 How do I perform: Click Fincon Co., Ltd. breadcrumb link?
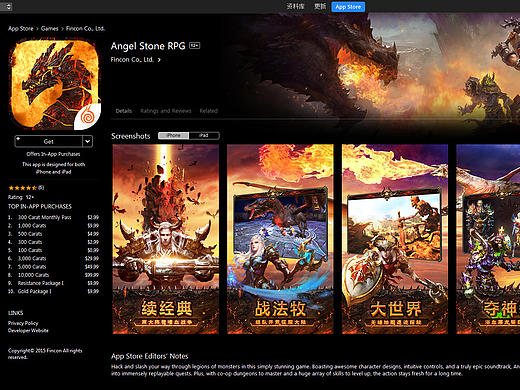click(x=85, y=28)
